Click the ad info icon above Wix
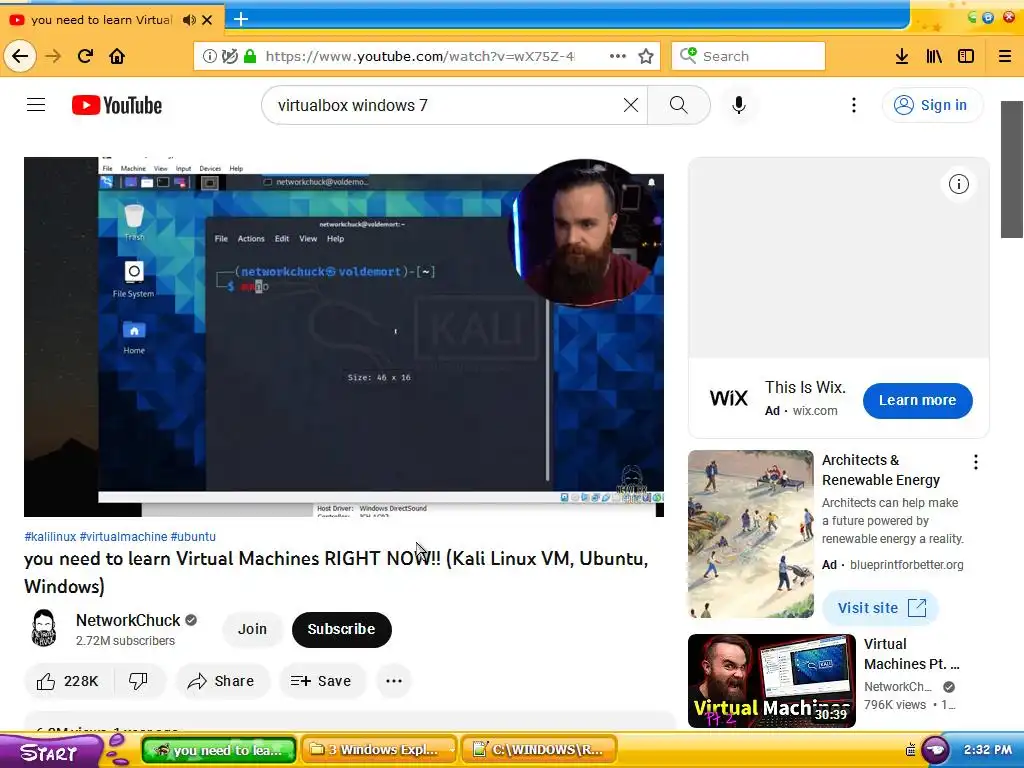This screenshot has height=768, width=1024. (958, 184)
